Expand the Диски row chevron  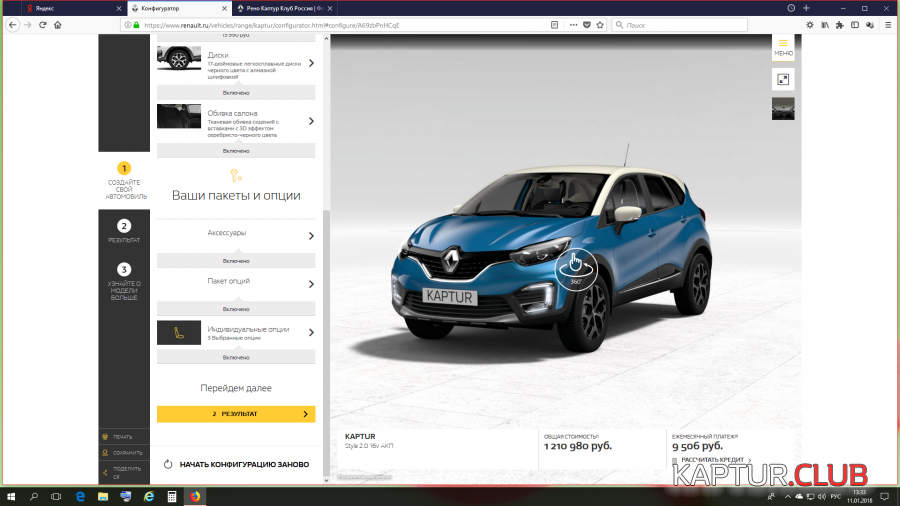311,63
